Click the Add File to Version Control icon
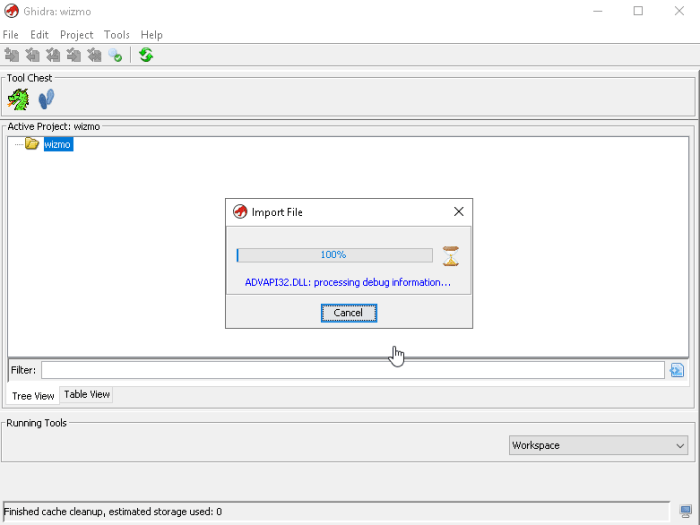The height and width of the screenshot is (525, 700). pyautogui.click(x=12, y=55)
